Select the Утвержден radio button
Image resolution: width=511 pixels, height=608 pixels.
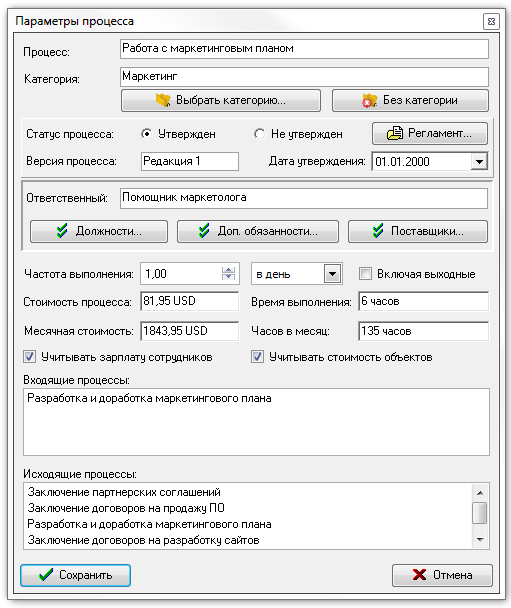click(147, 134)
